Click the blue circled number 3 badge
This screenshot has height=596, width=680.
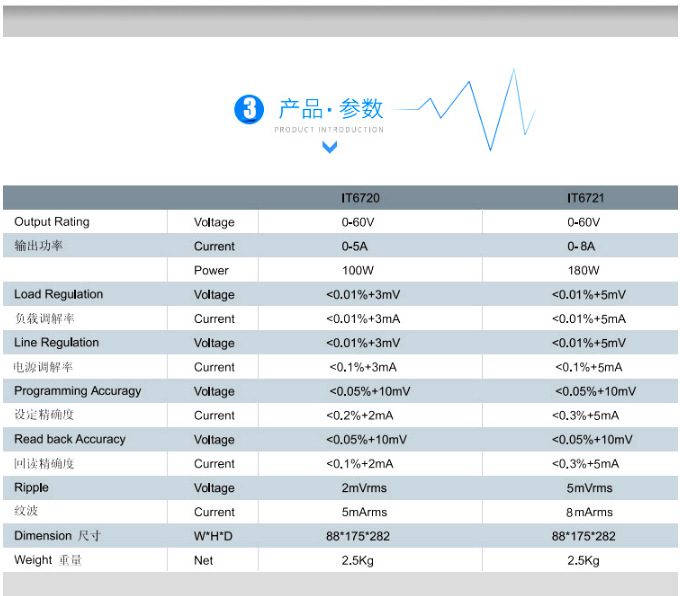[249, 109]
